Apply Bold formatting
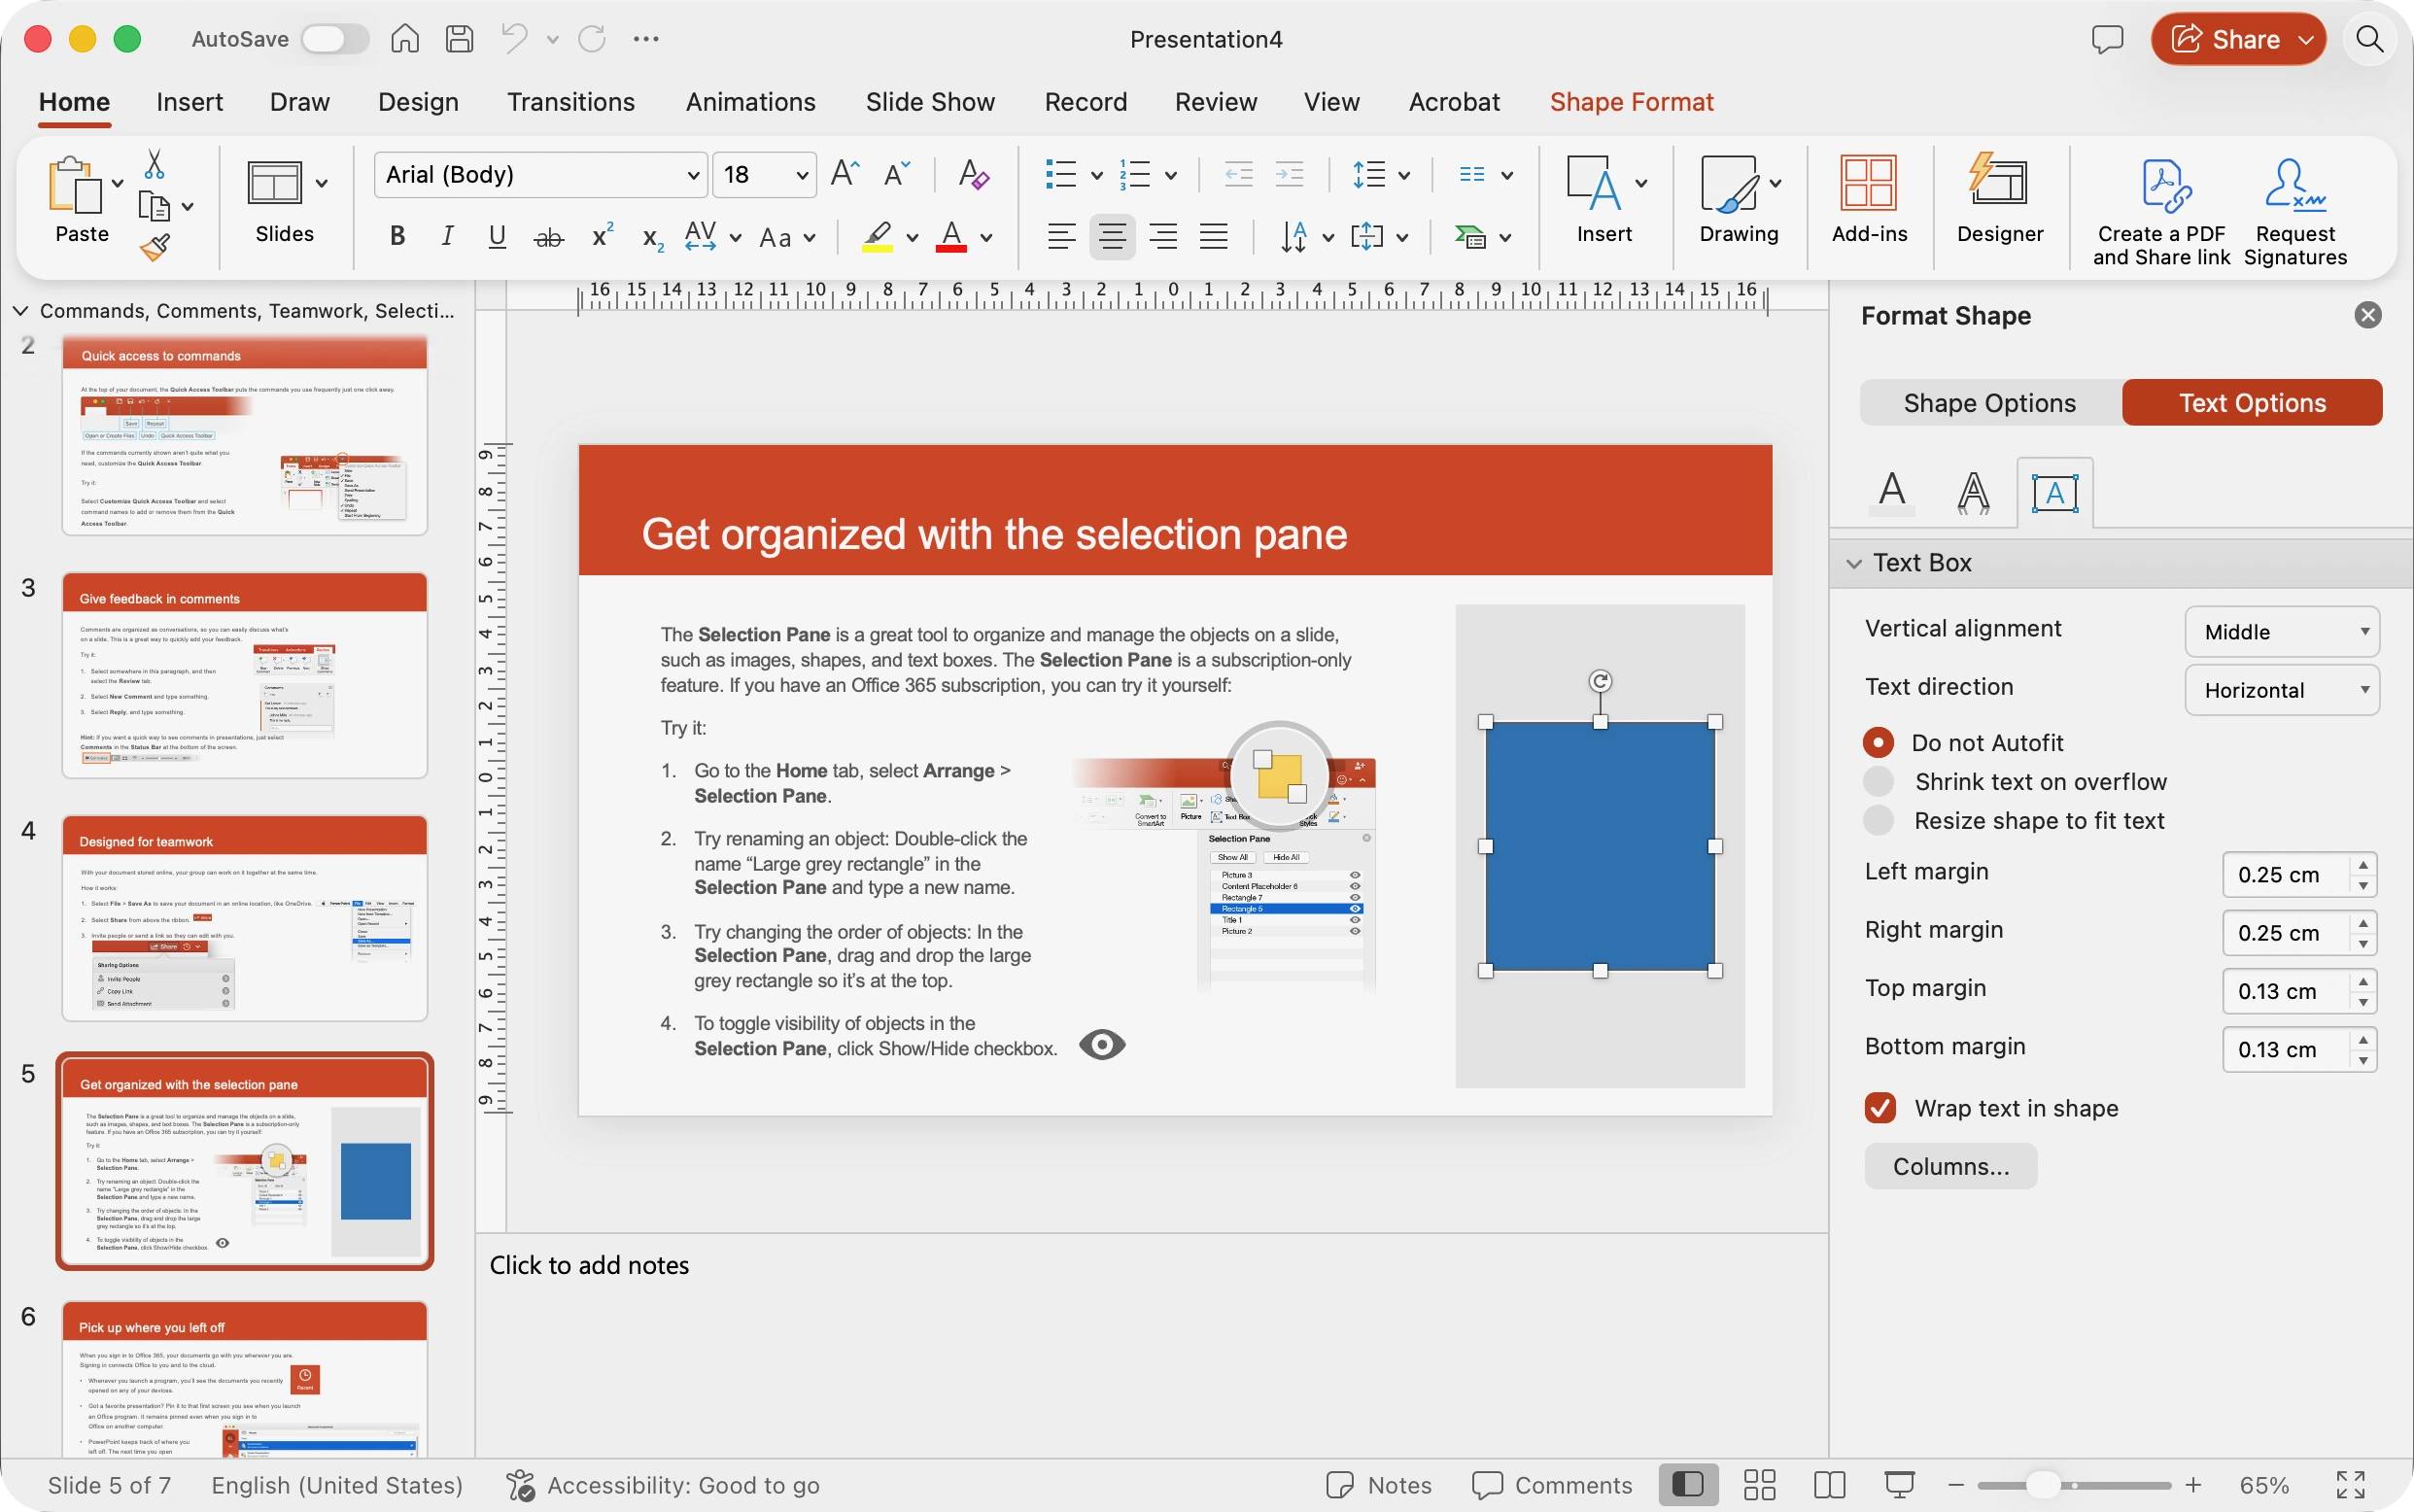Screen dimensions: 2414x1512 tap(397, 236)
